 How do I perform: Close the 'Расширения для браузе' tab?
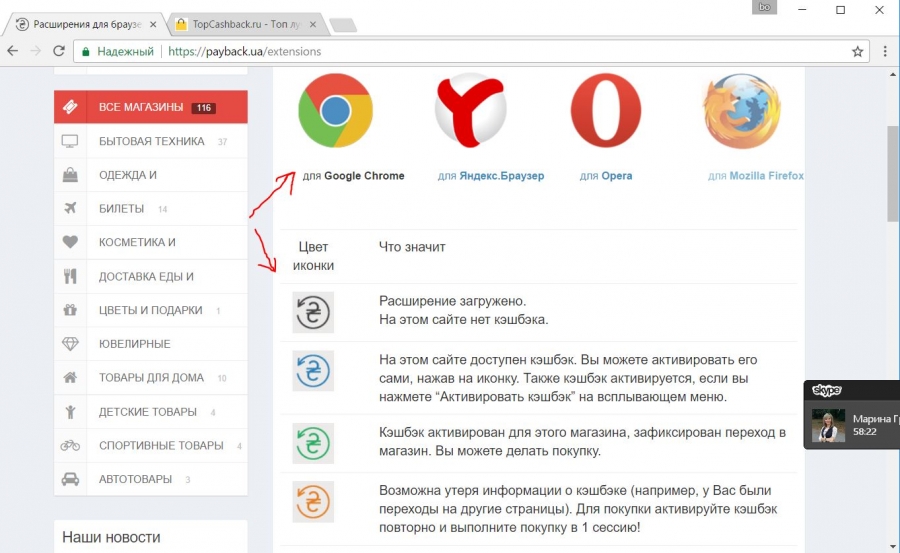[153, 24]
